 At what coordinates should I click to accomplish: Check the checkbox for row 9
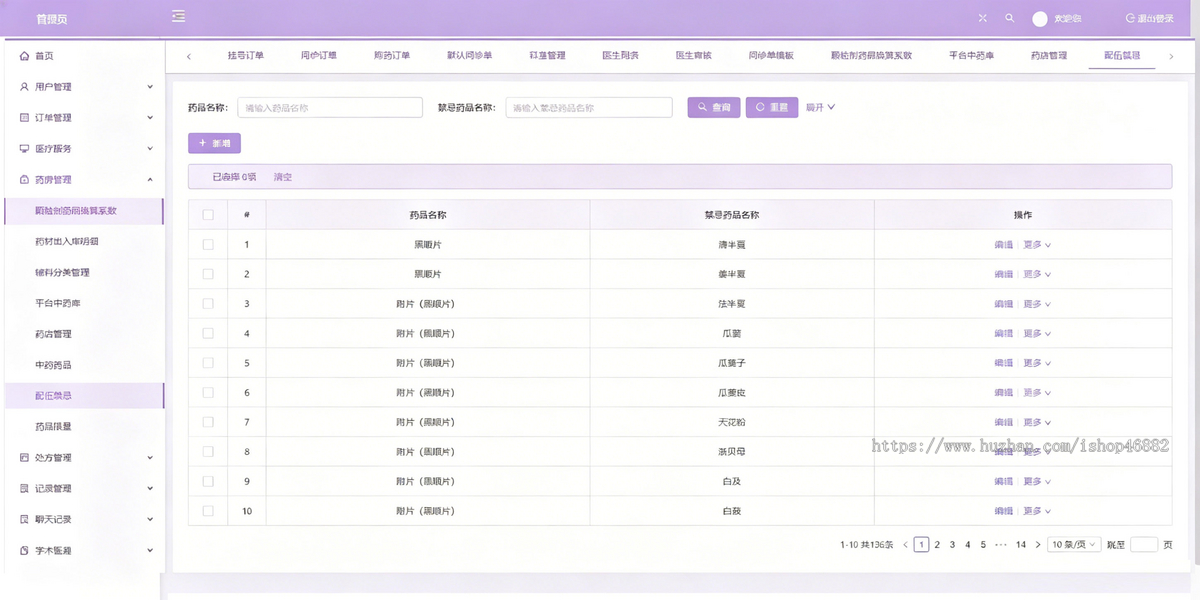(208, 481)
